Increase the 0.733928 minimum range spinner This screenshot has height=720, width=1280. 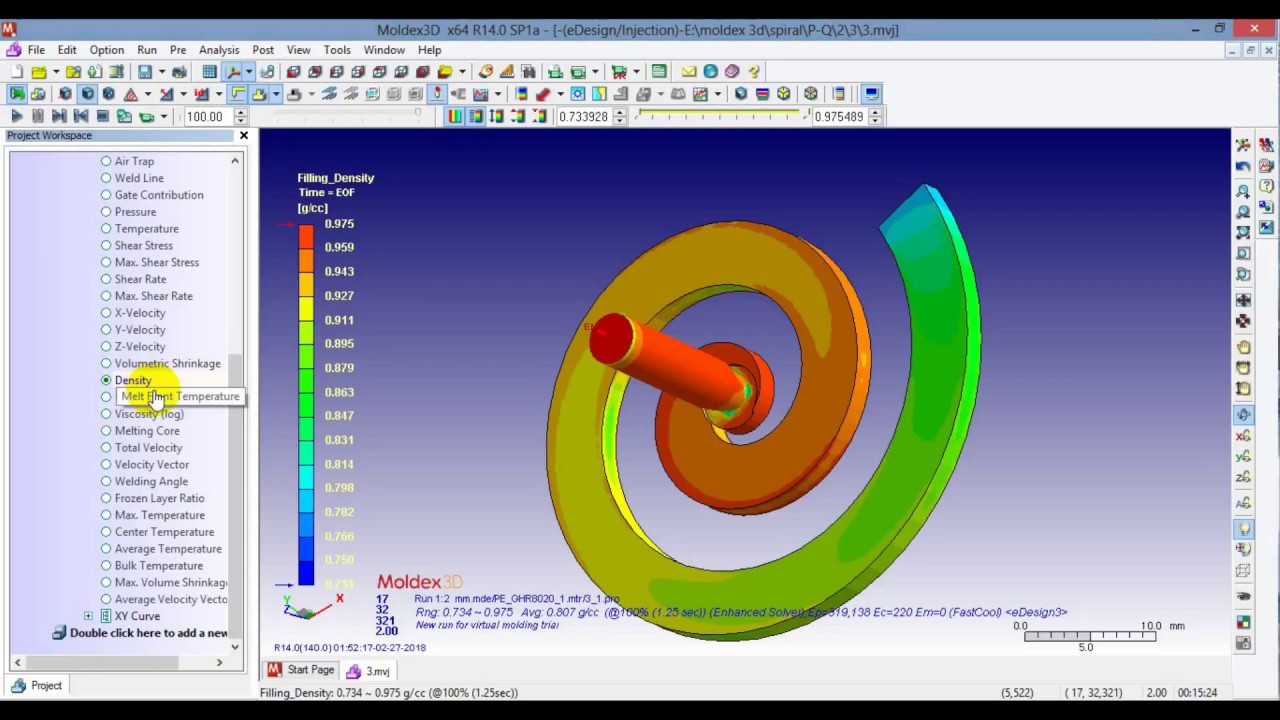click(620, 112)
